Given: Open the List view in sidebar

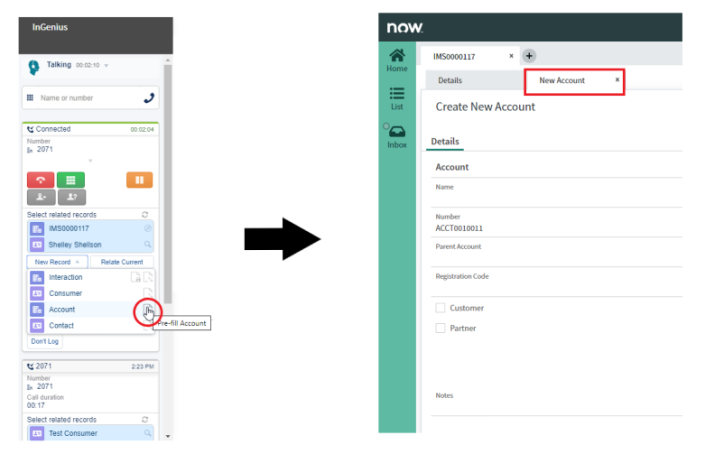Looking at the screenshot, I should 397,98.
